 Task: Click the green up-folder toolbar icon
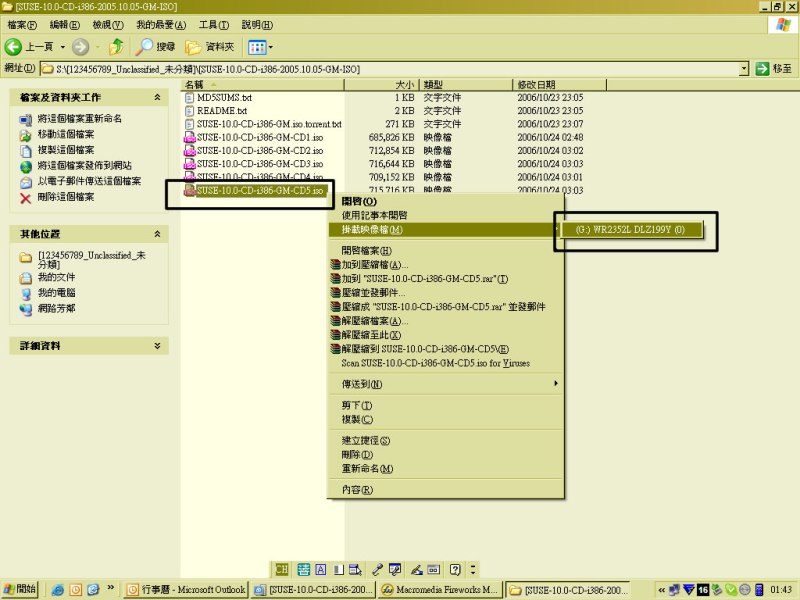116,47
